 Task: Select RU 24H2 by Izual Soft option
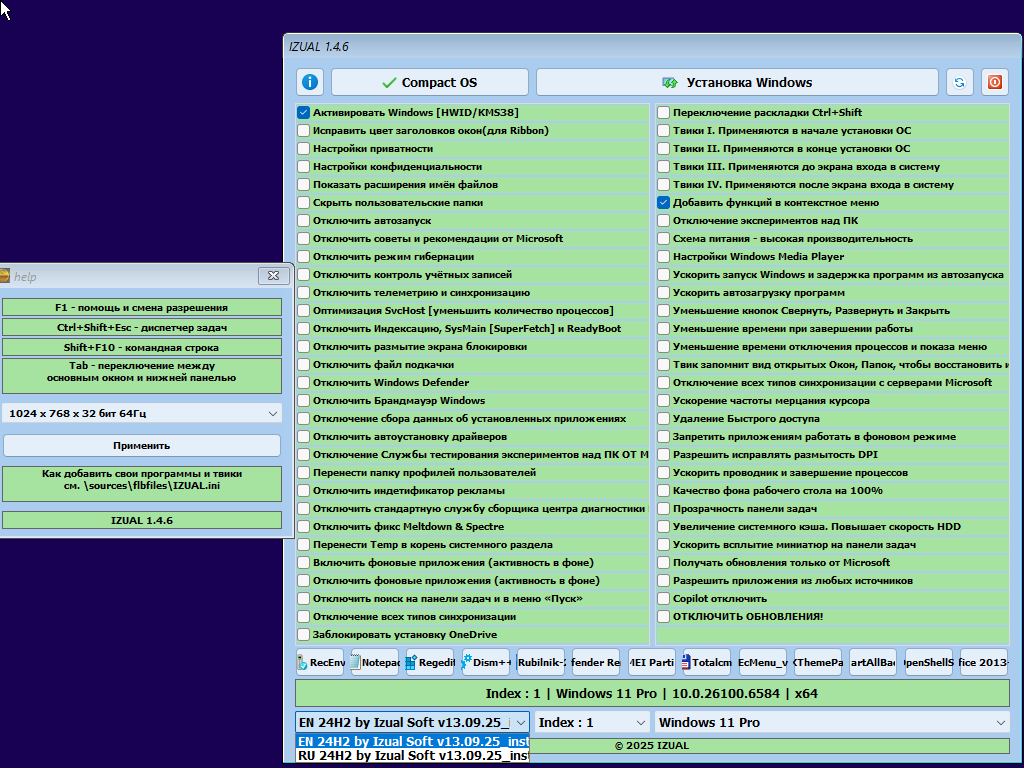[412, 756]
